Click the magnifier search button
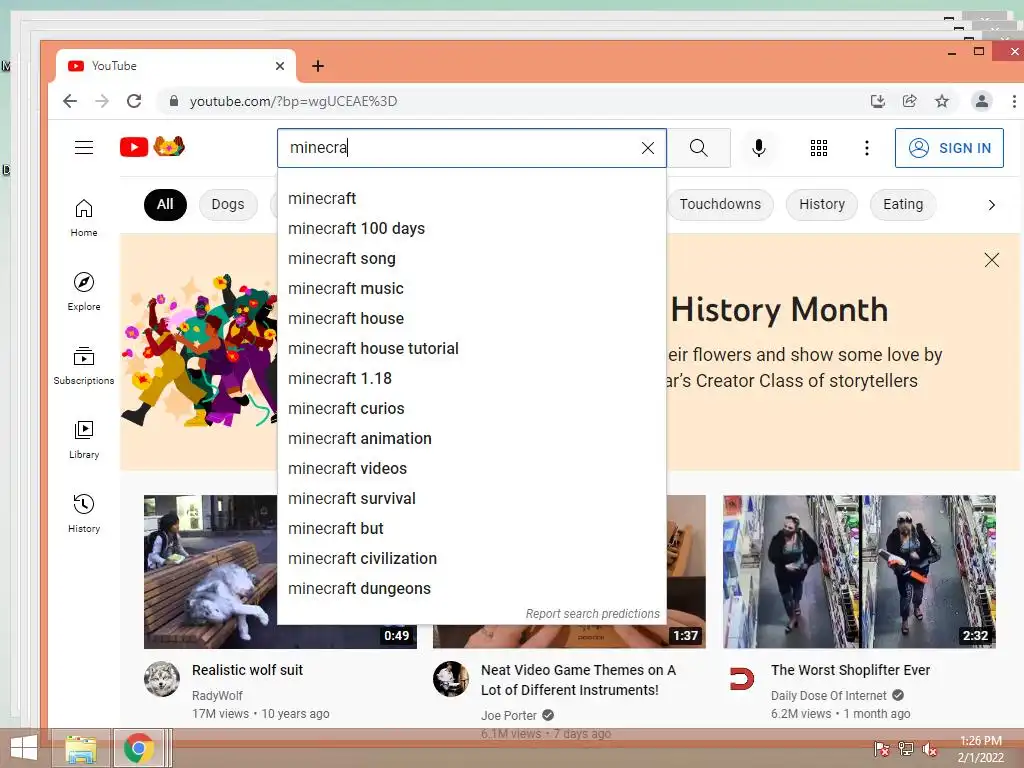Screen dimensions: 1024x768 click(699, 148)
